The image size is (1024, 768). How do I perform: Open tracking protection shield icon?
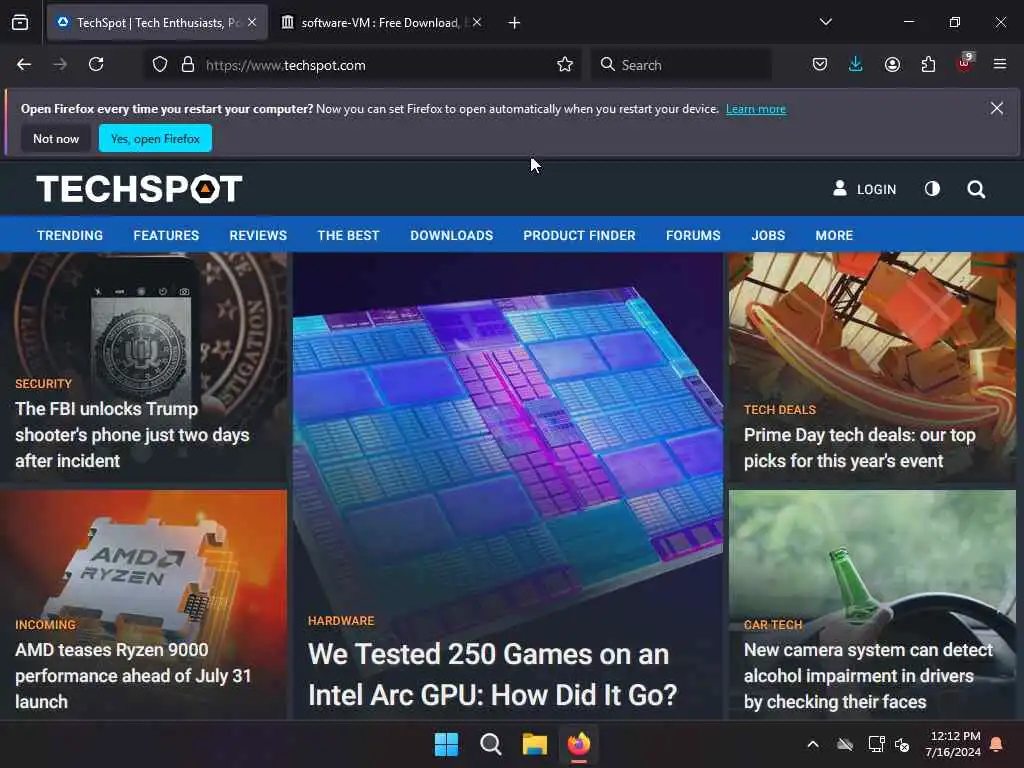[x=160, y=65]
